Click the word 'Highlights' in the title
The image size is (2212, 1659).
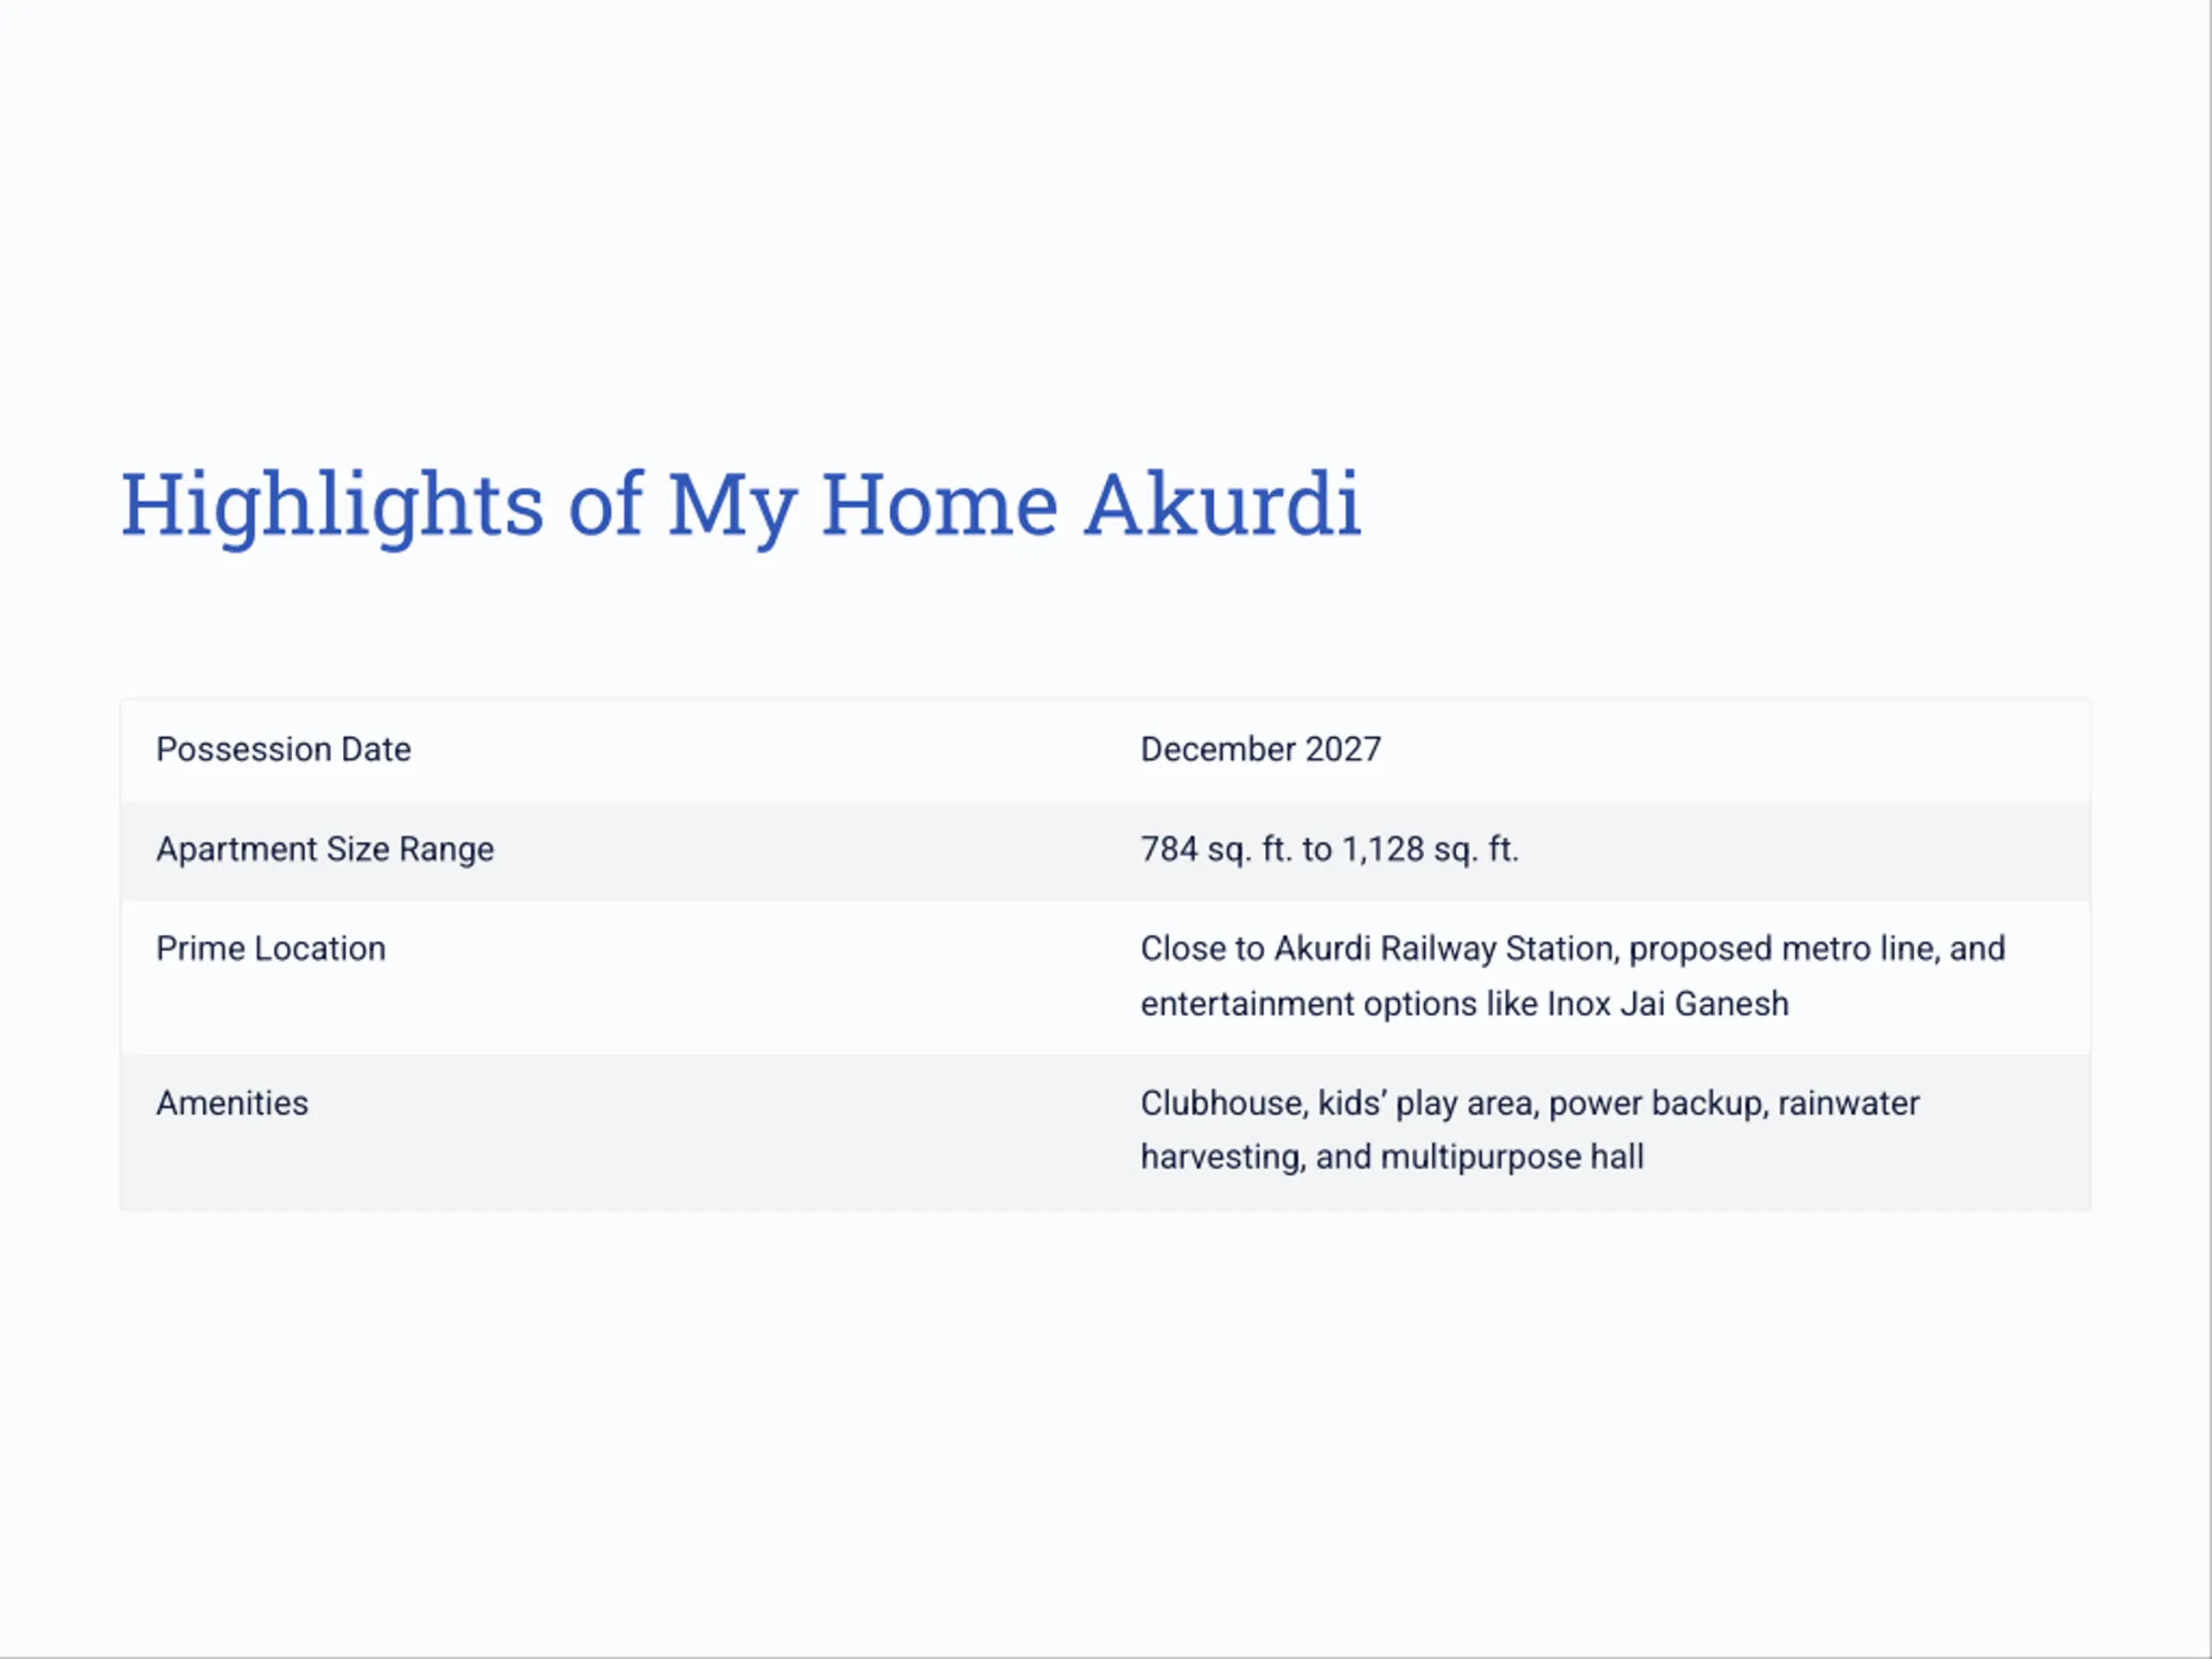point(332,505)
